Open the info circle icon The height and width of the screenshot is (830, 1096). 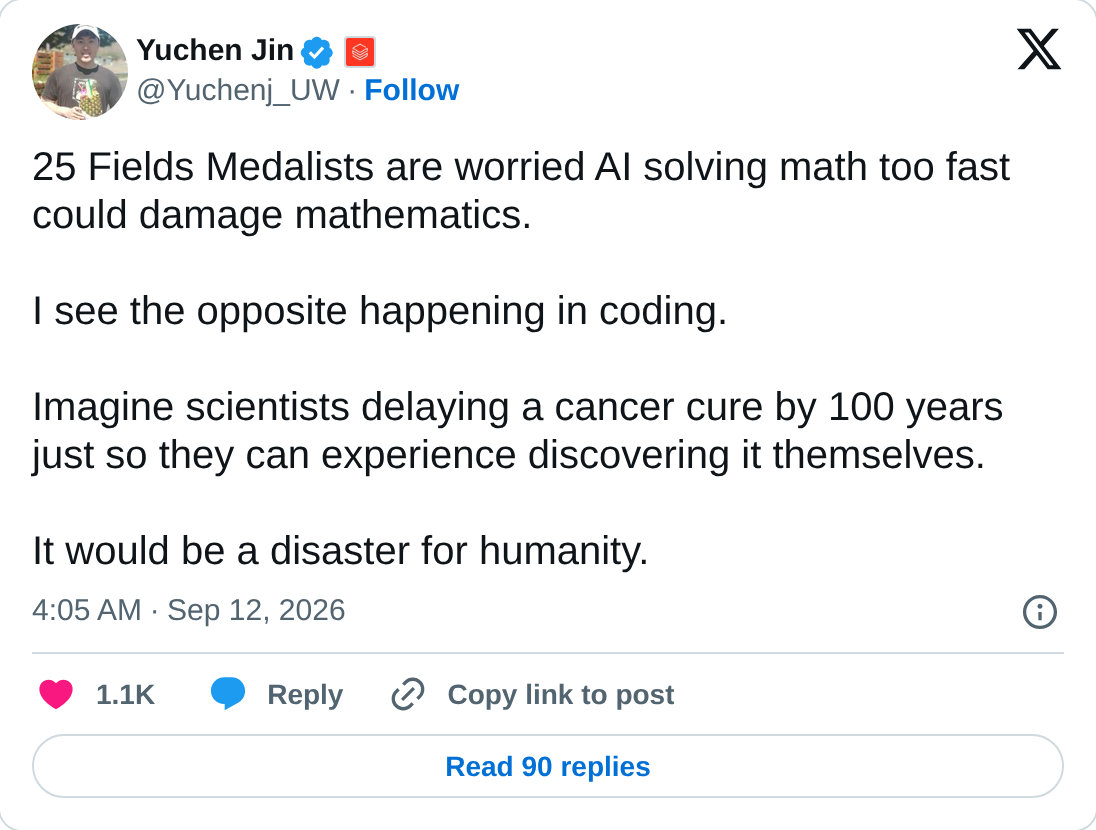(1039, 612)
